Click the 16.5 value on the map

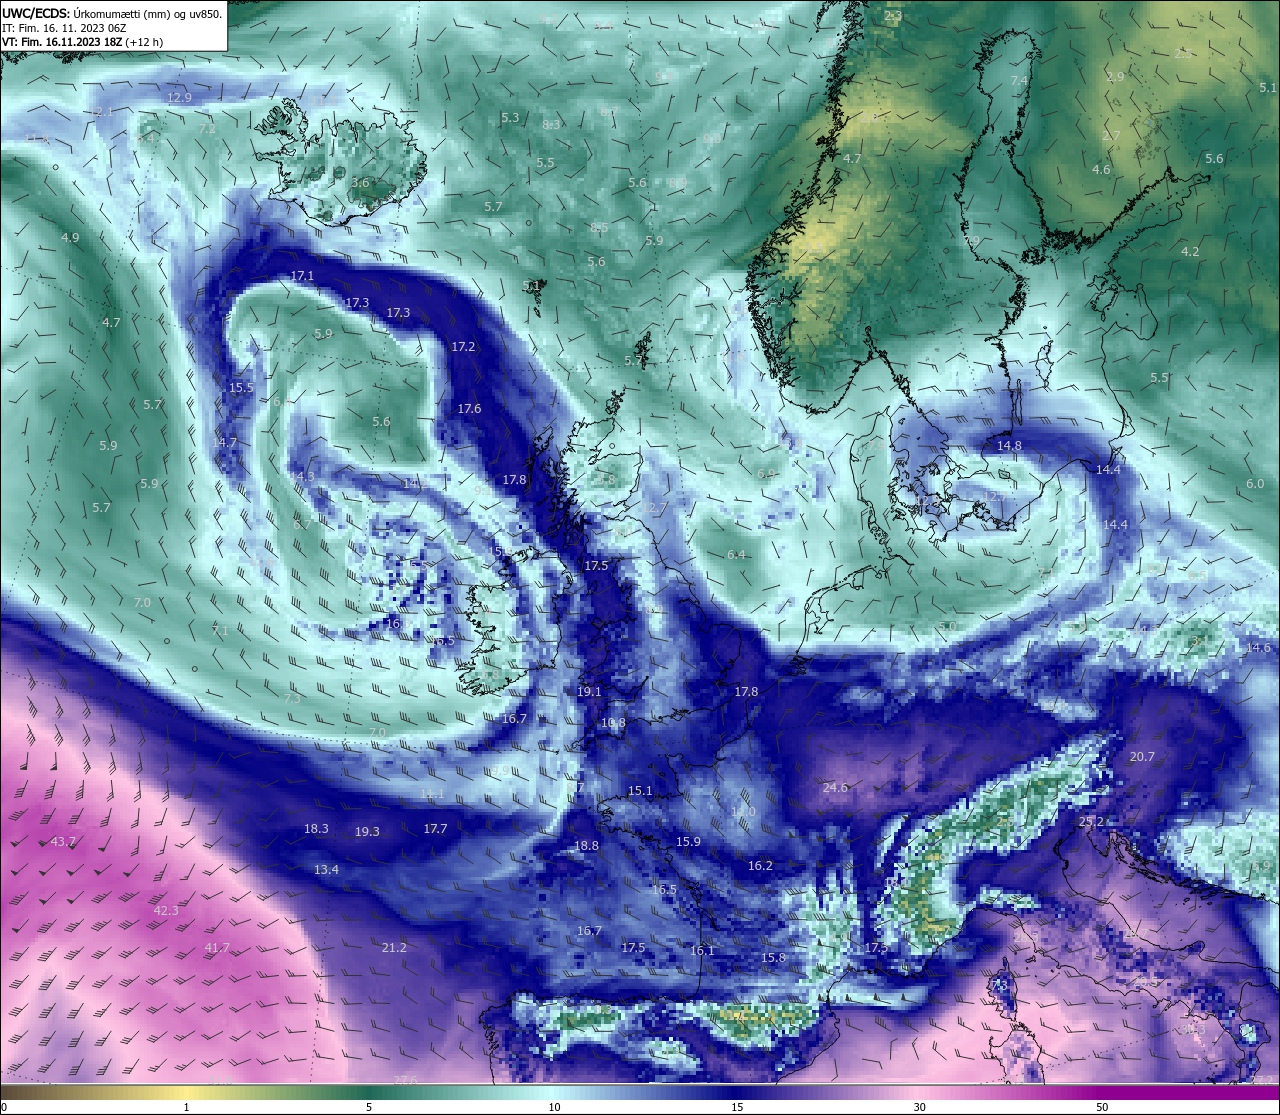point(664,890)
